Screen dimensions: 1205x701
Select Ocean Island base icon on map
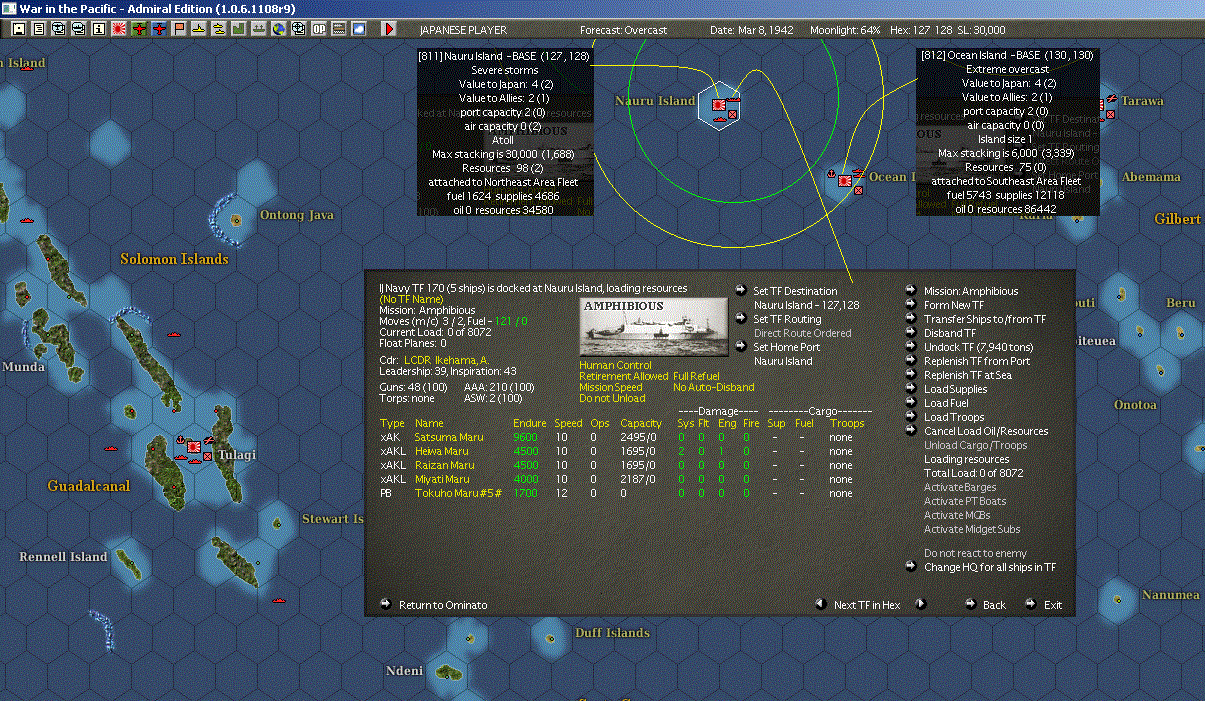pyautogui.click(x=846, y=181)
